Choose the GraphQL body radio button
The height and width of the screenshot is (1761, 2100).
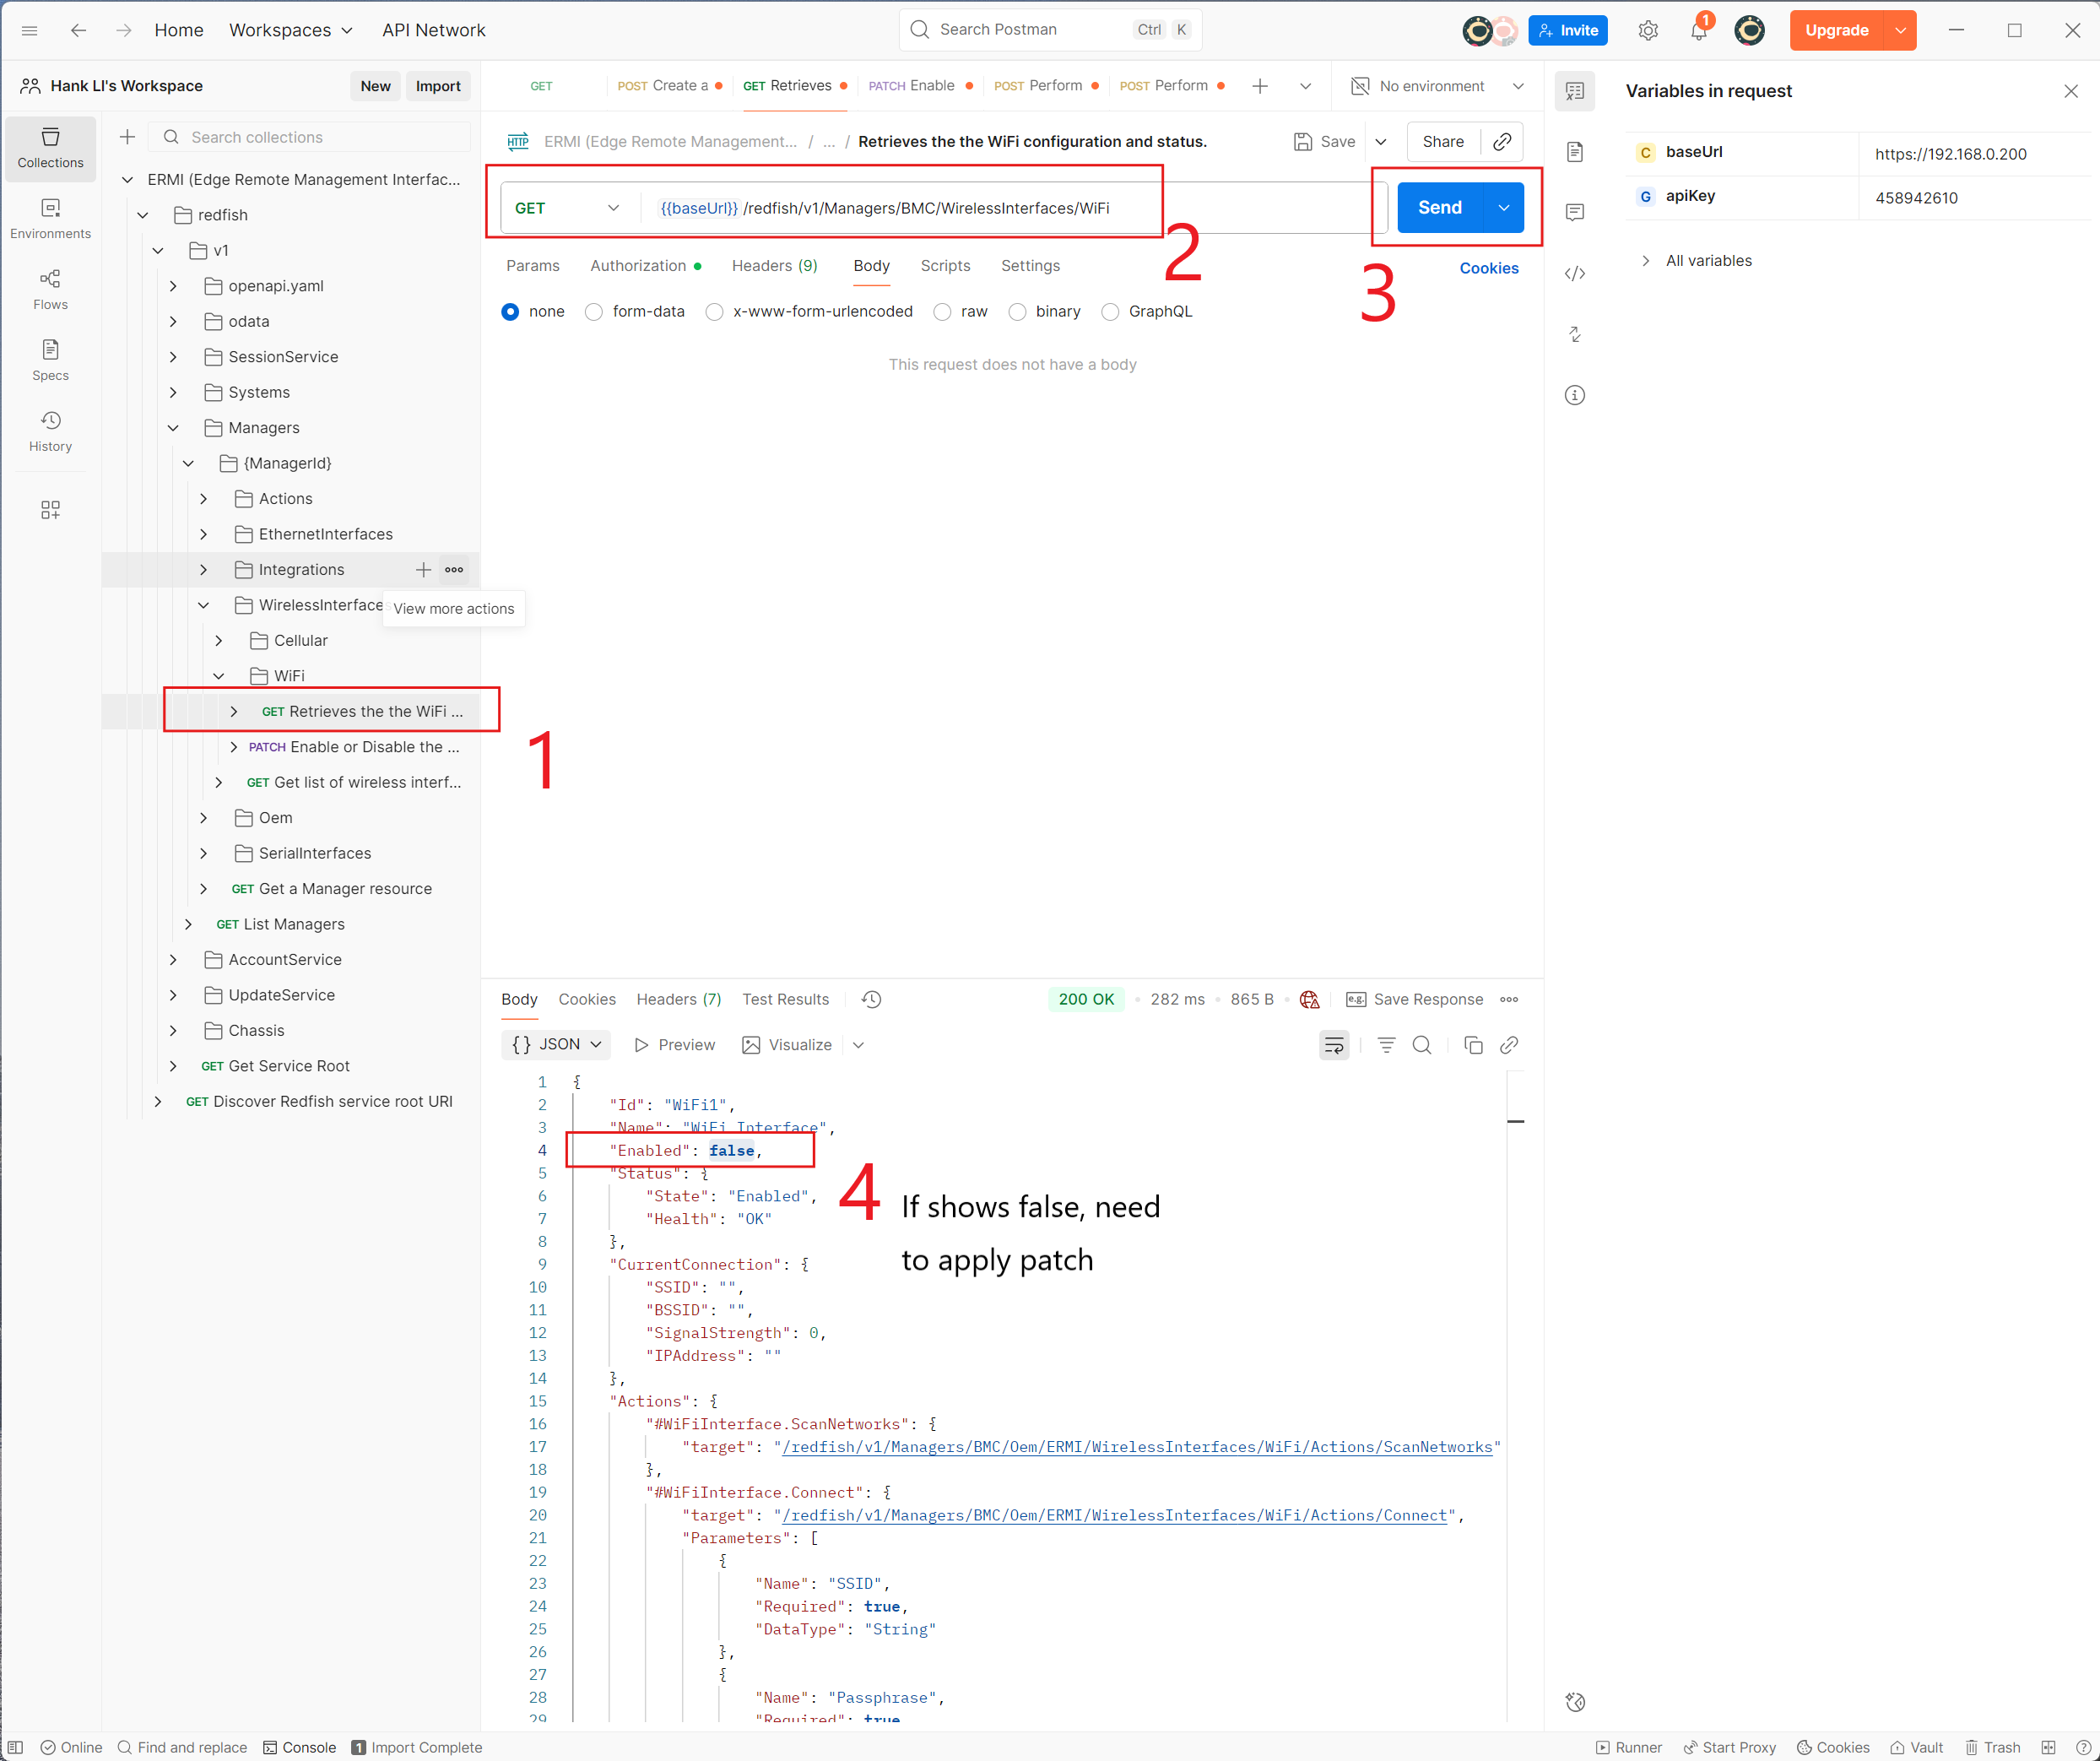[x=1110, y=312]
